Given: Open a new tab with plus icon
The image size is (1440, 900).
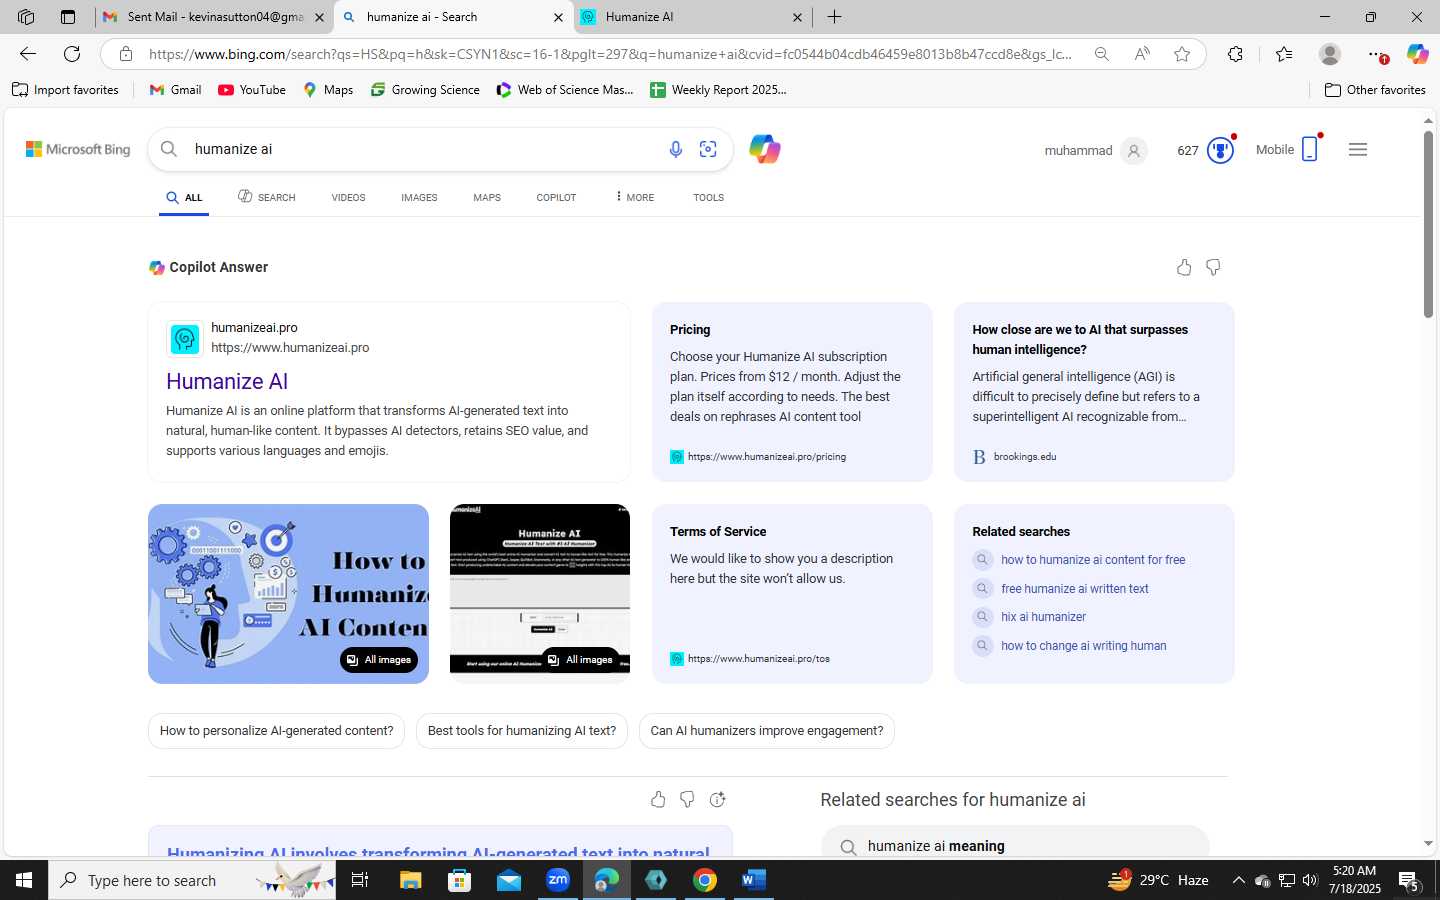Looking at the screenshot, I should point(834,17).
